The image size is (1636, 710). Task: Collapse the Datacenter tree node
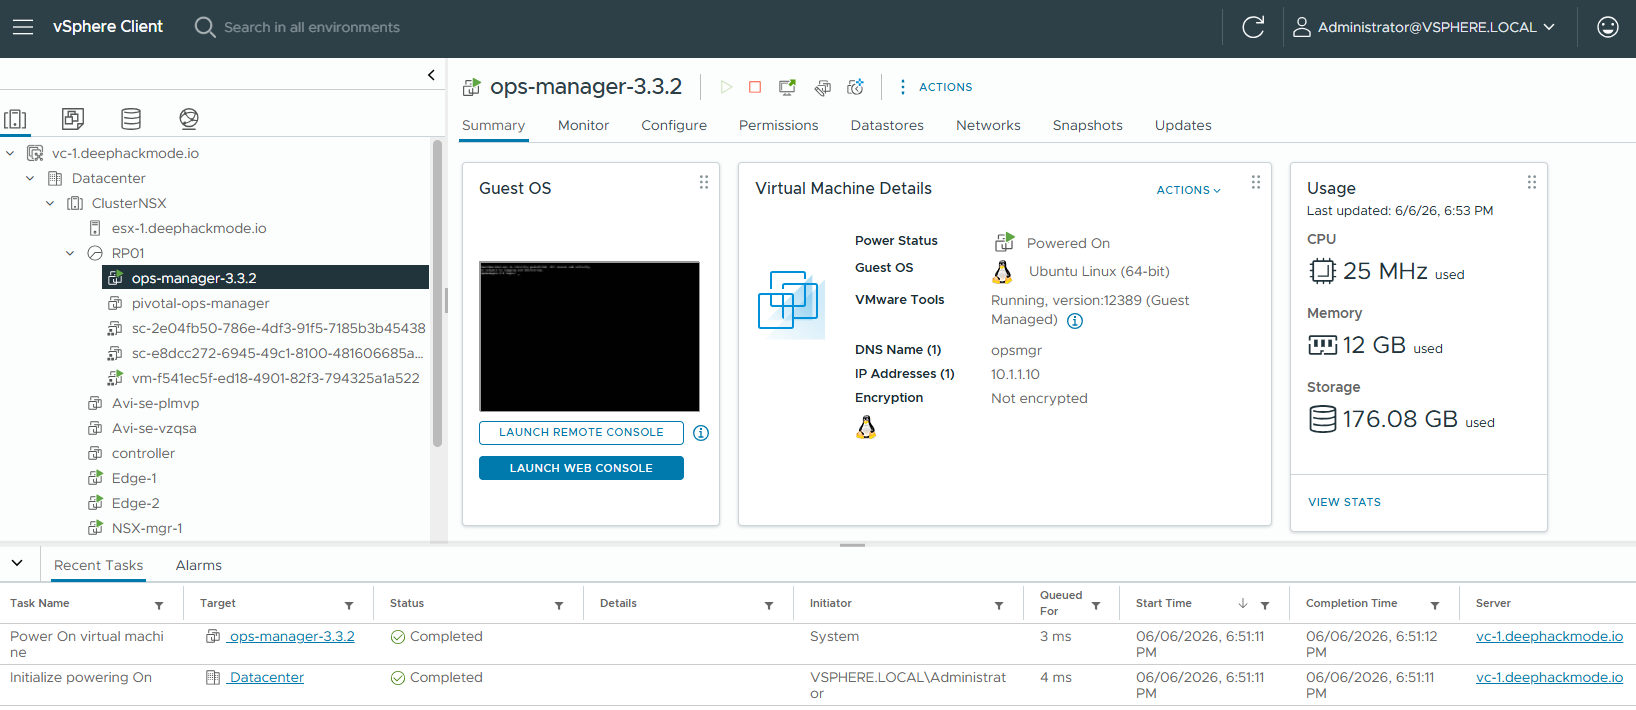(30, 178)
